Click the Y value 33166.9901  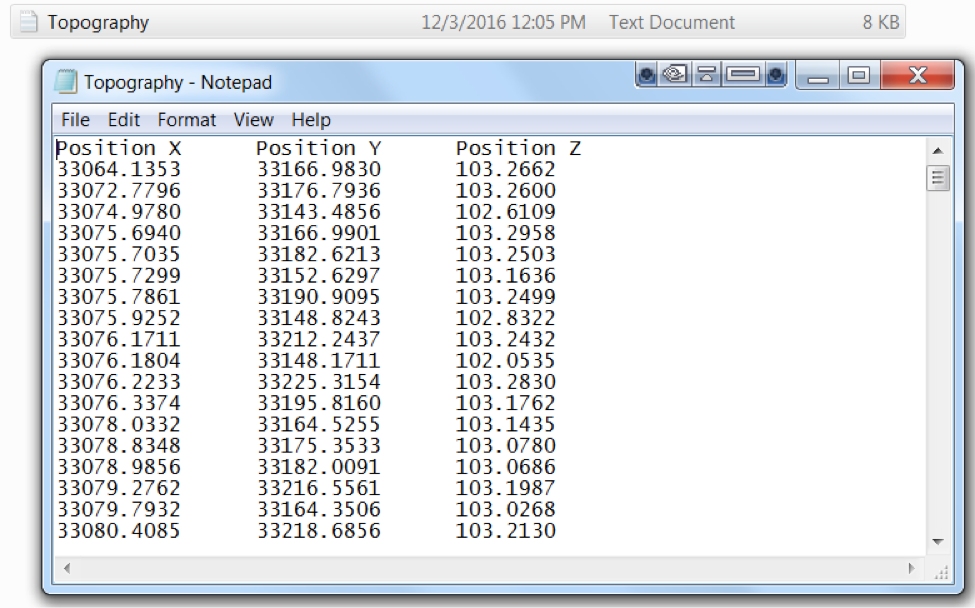[x=319, y=233]
